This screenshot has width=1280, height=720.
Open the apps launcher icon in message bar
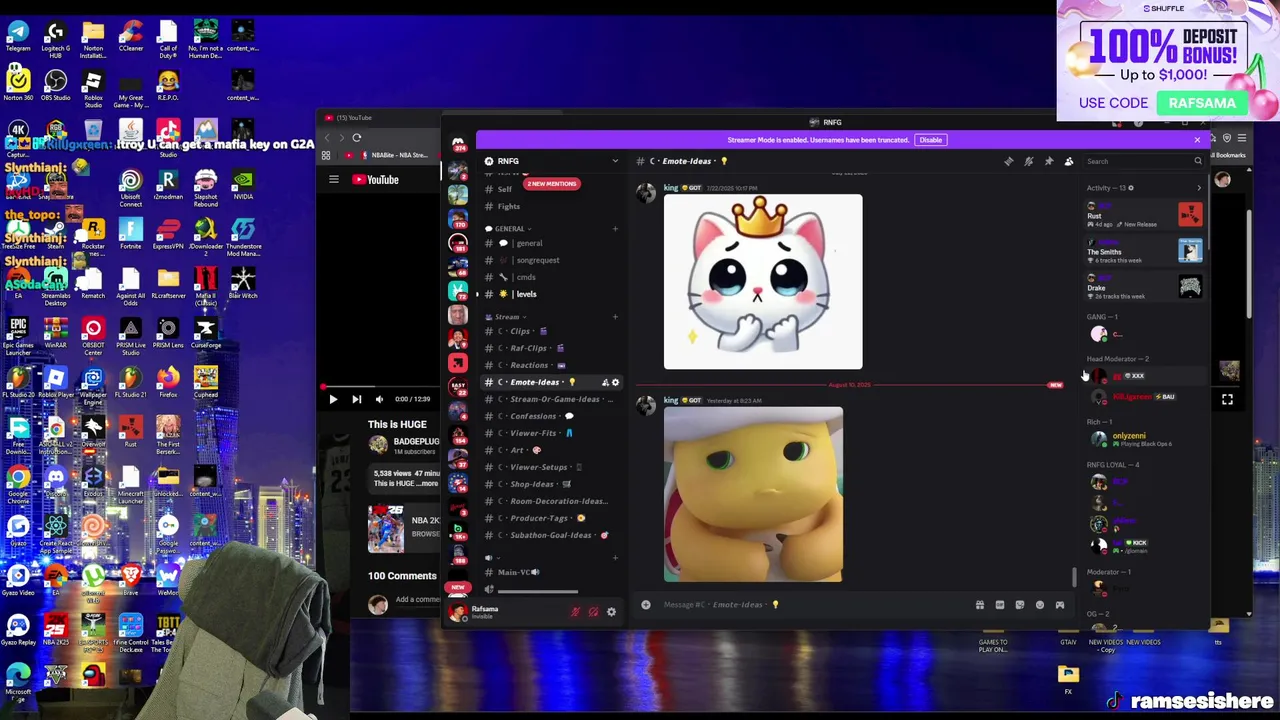pyautogui.click(x=1060, y=604)
